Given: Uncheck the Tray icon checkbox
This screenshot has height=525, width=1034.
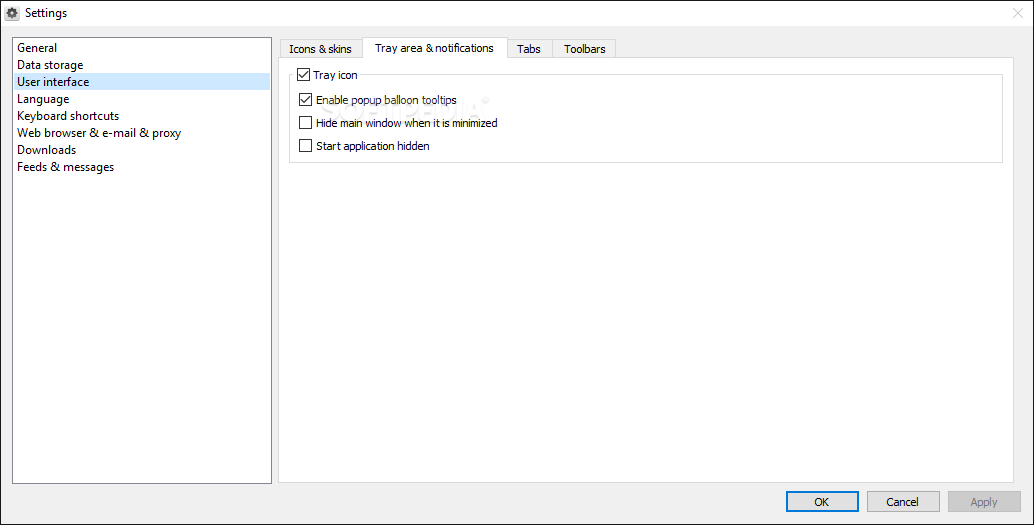Looking at the screenshot, I should (303, 75).
